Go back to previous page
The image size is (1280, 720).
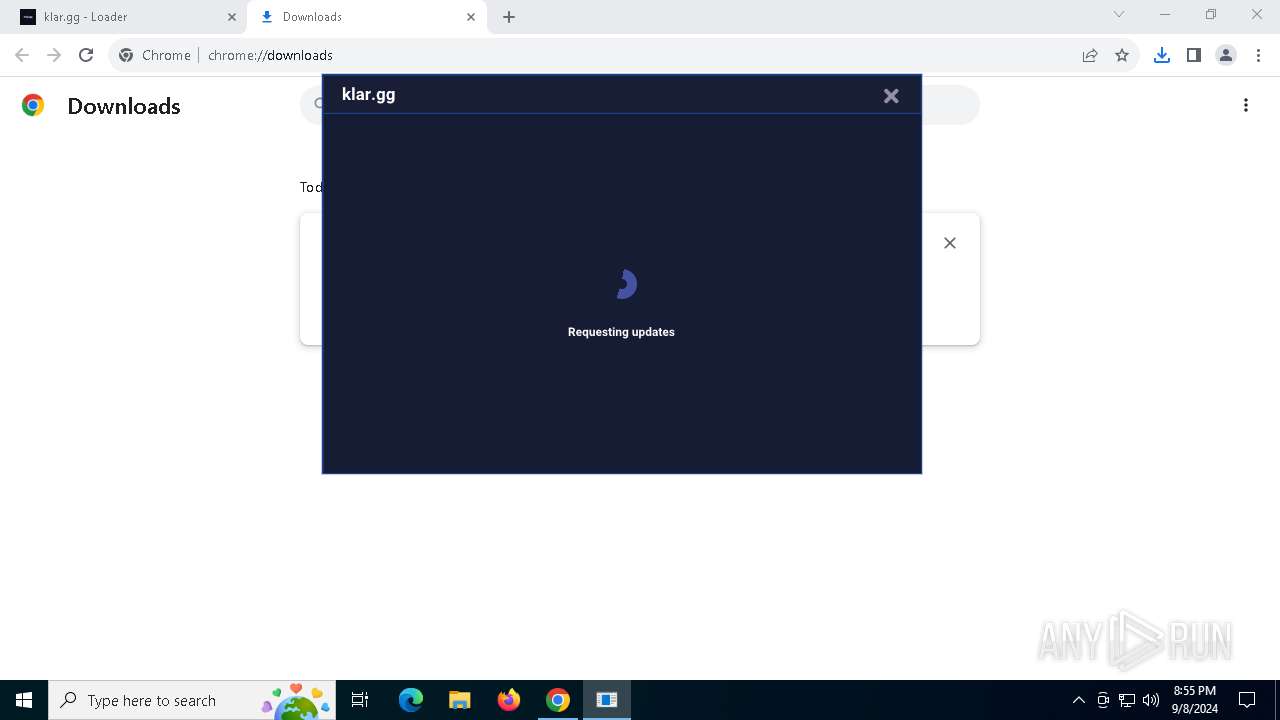(x=22, y=55)
